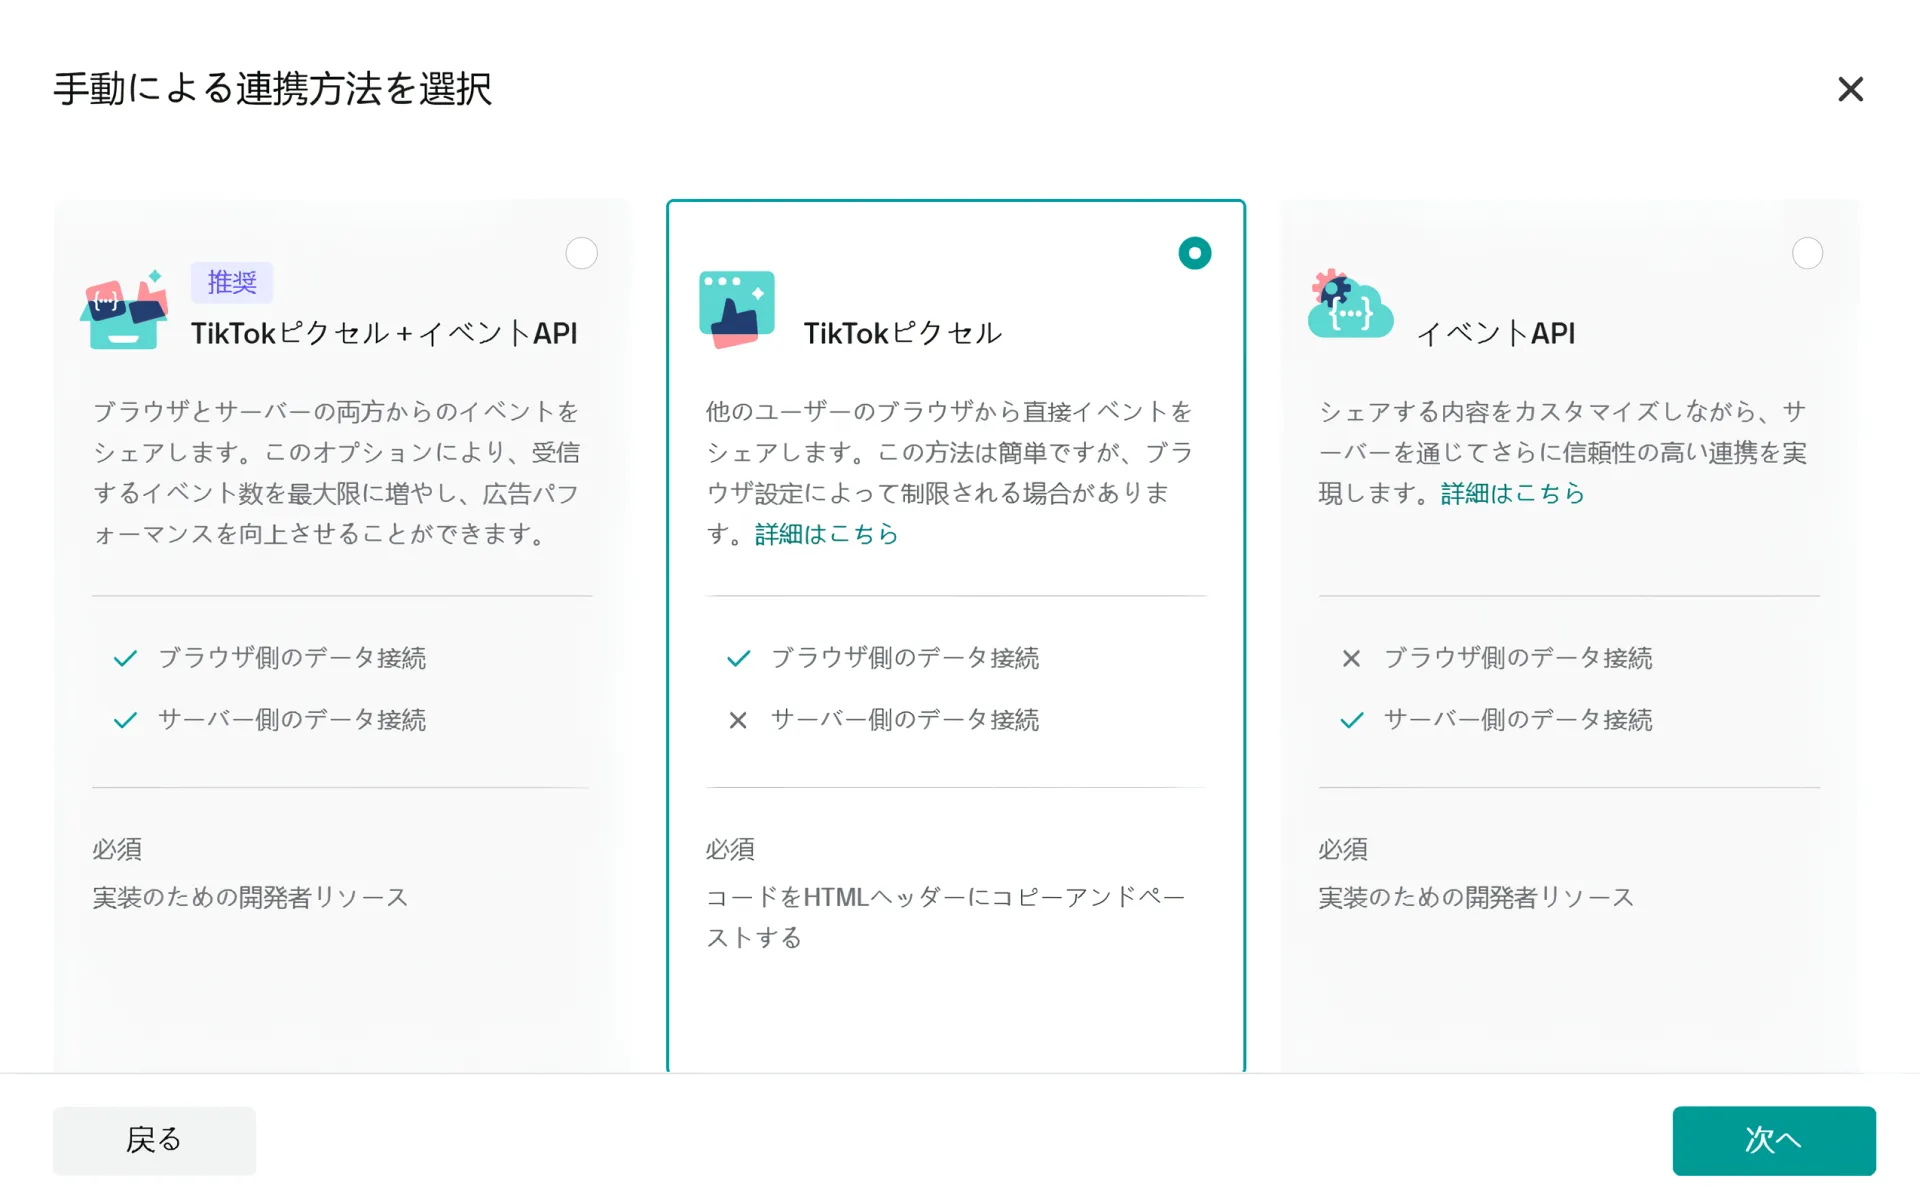Click ブラウザ側のデータ接続 text in first card

point(292,658)
